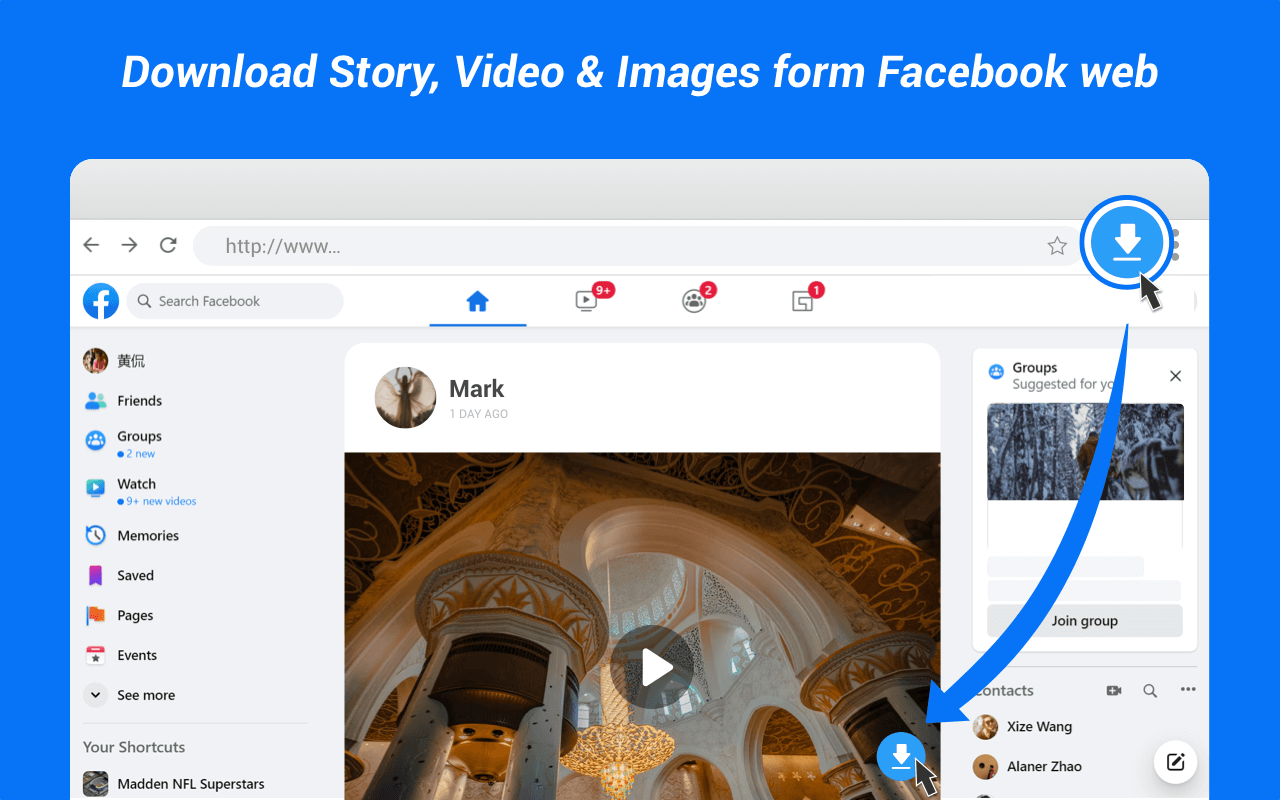Open Madden NFL Superstars shortcut
This screenshot has width=1280, height=800.
click(175, 784)
